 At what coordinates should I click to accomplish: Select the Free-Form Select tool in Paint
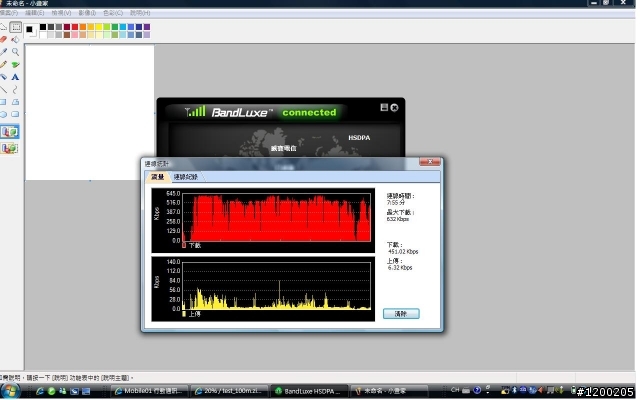[3, 27]
